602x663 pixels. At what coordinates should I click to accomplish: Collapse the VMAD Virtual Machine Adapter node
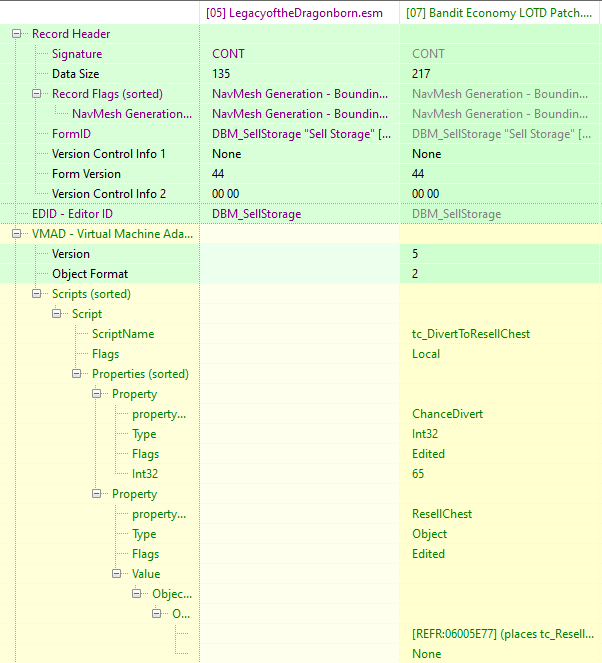click(18, 234)
